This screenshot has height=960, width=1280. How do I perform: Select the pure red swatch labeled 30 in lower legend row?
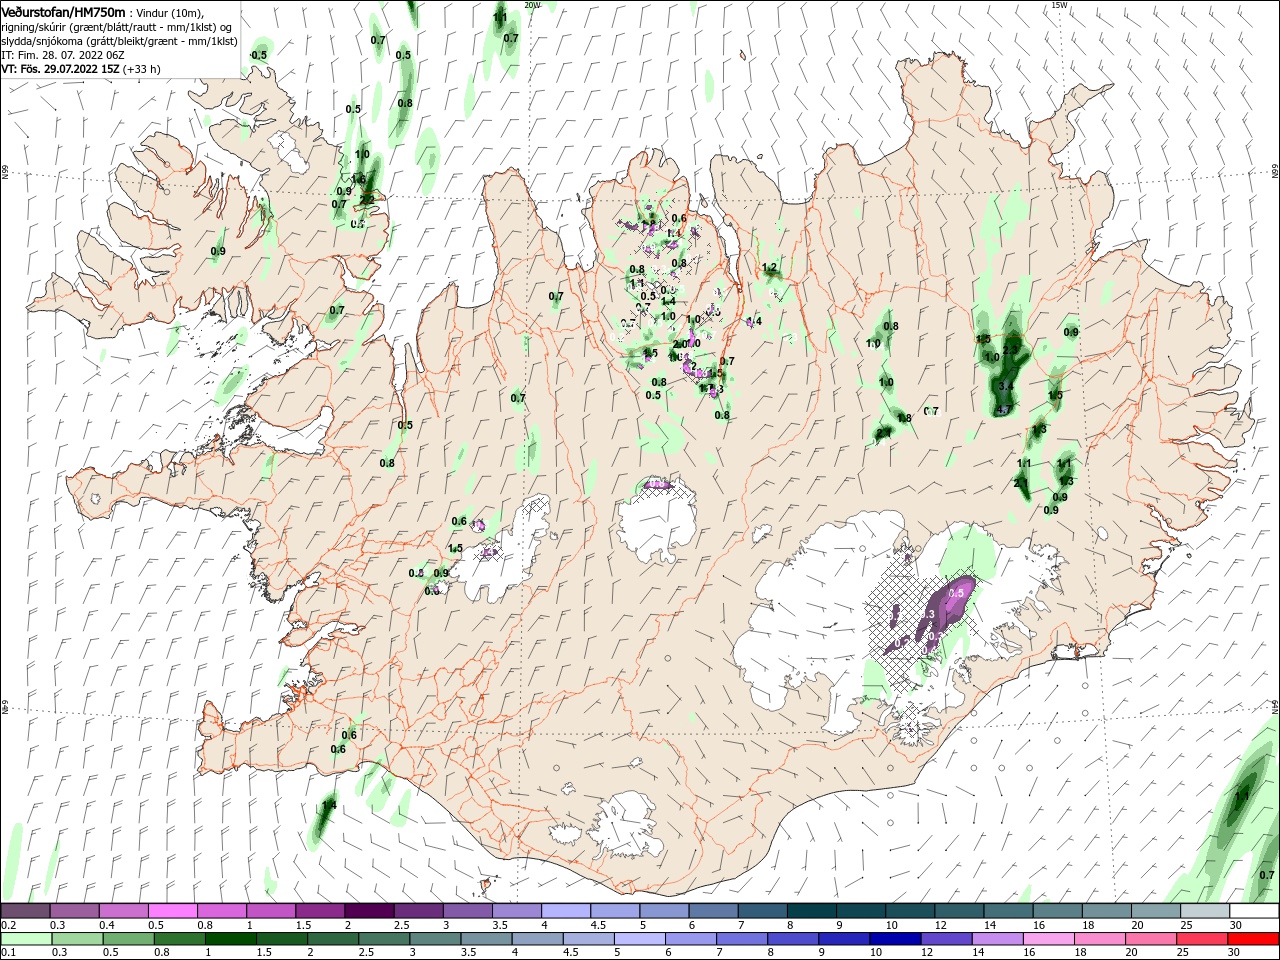click(1253, 939)
